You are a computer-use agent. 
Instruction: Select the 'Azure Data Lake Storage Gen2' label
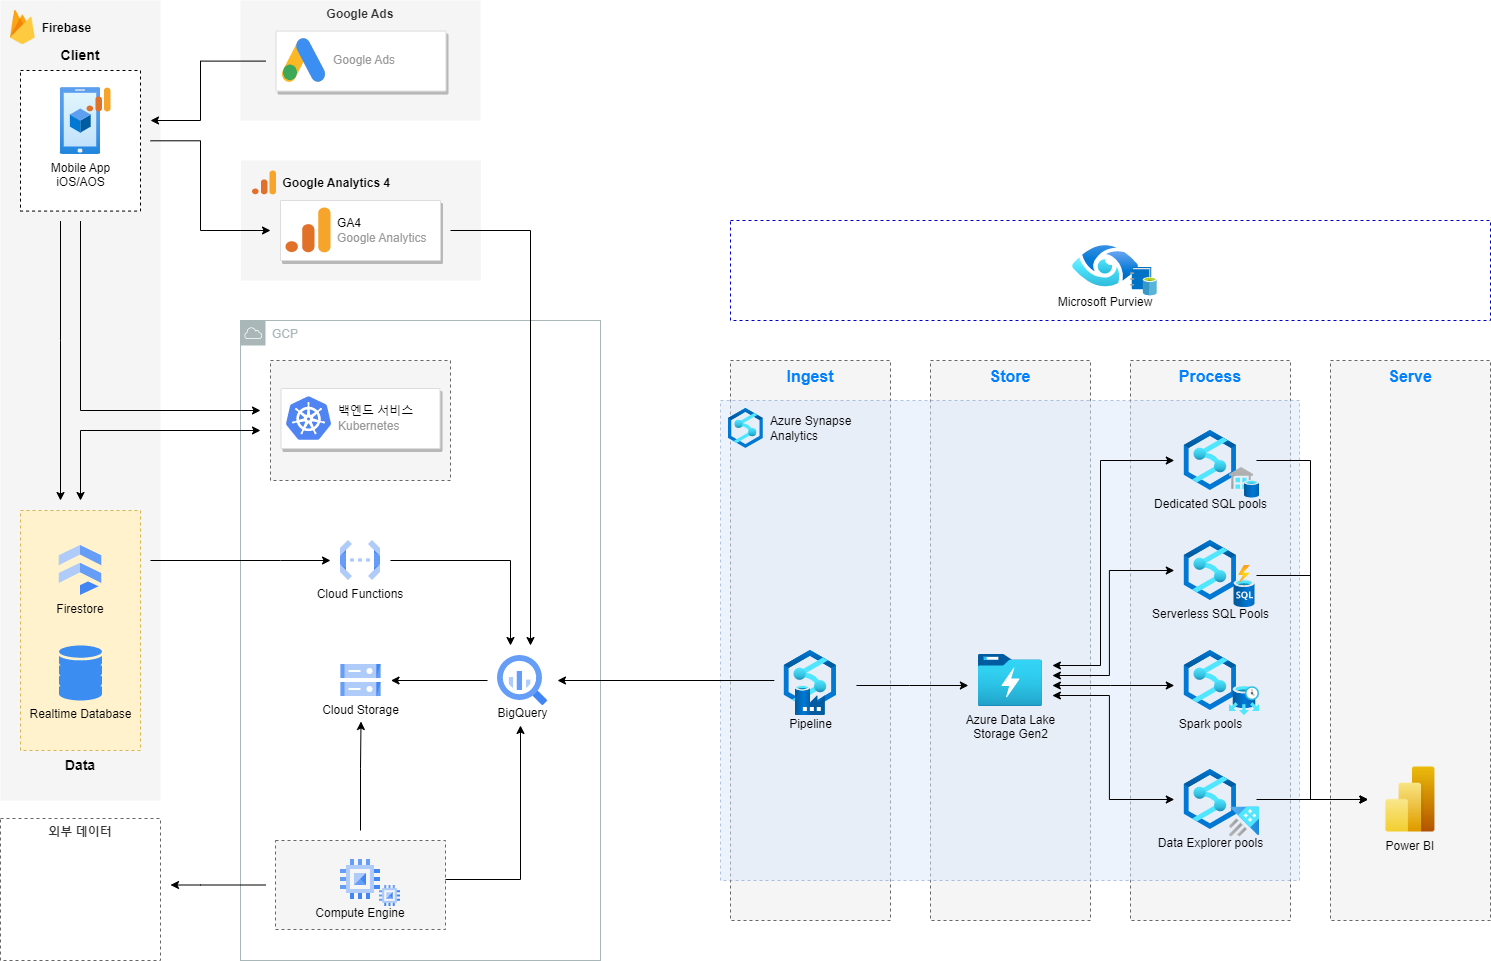pos(1010,727)
